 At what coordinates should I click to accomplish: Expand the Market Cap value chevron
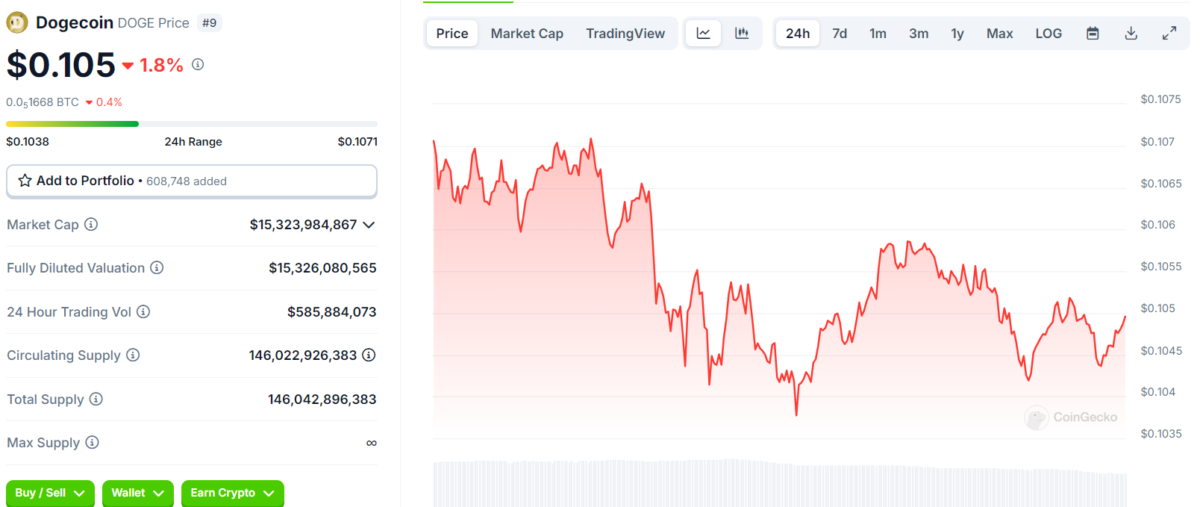369,225
